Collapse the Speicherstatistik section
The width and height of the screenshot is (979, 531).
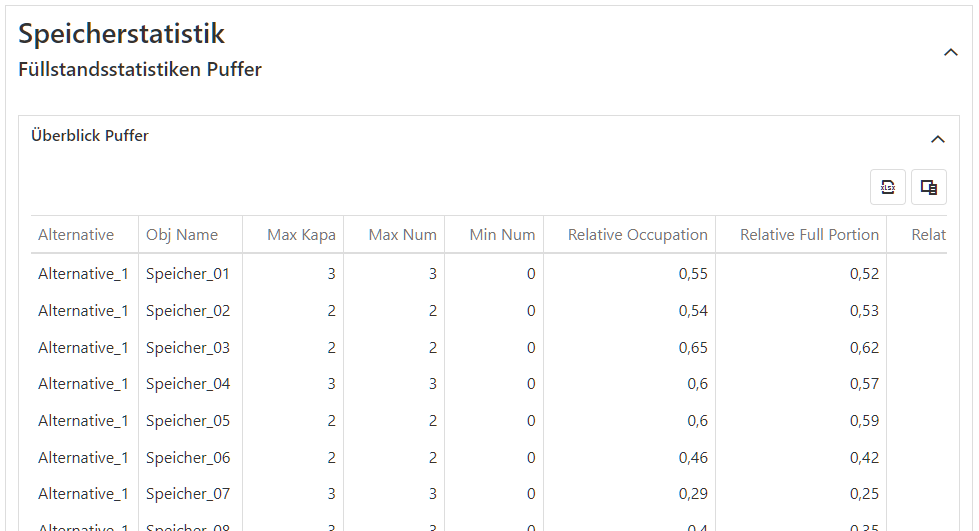click(950, 52)
